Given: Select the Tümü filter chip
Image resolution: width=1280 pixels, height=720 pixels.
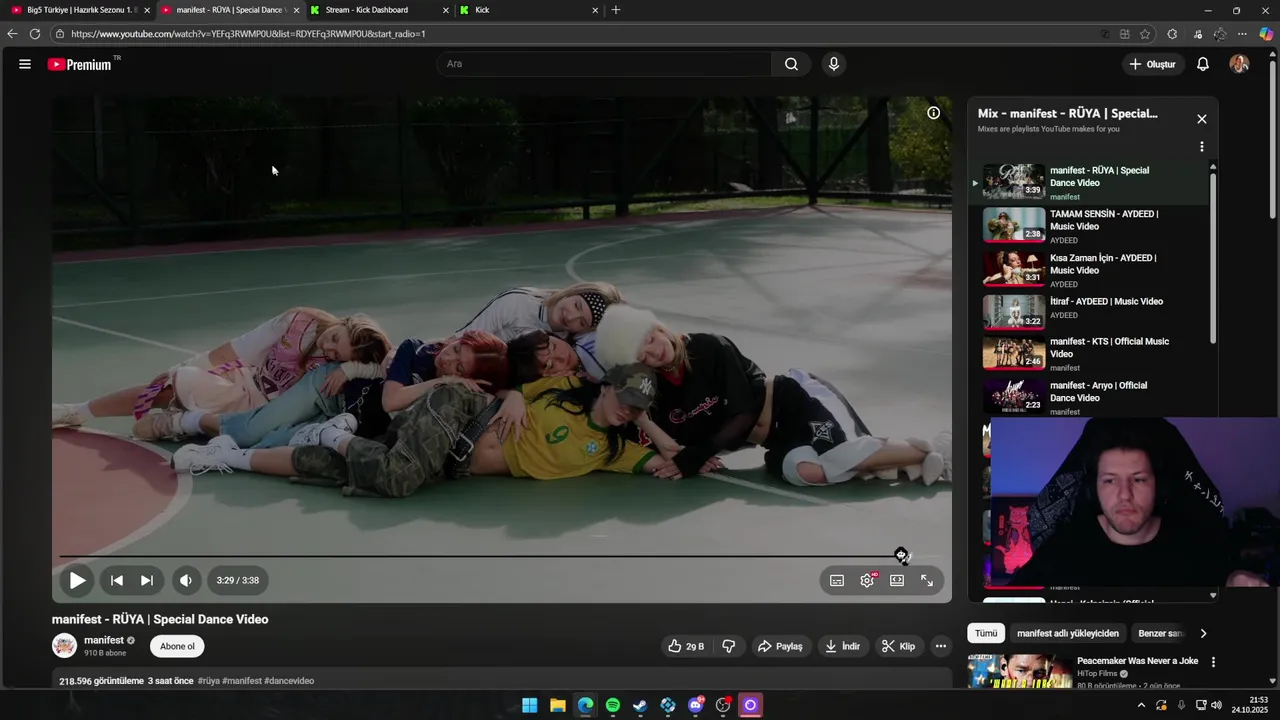Looking at the screenshot, I should click(x=986, y=633).
